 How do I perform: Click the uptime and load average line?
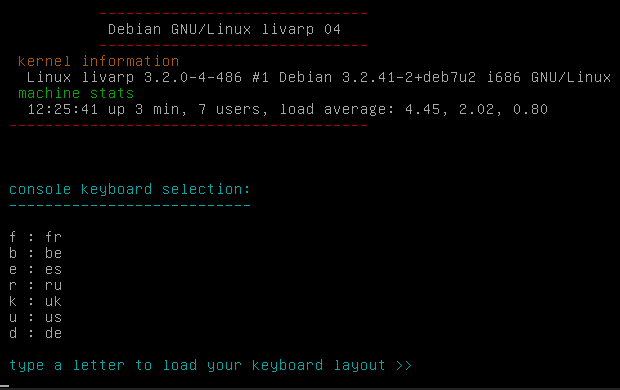pos(287,109)
